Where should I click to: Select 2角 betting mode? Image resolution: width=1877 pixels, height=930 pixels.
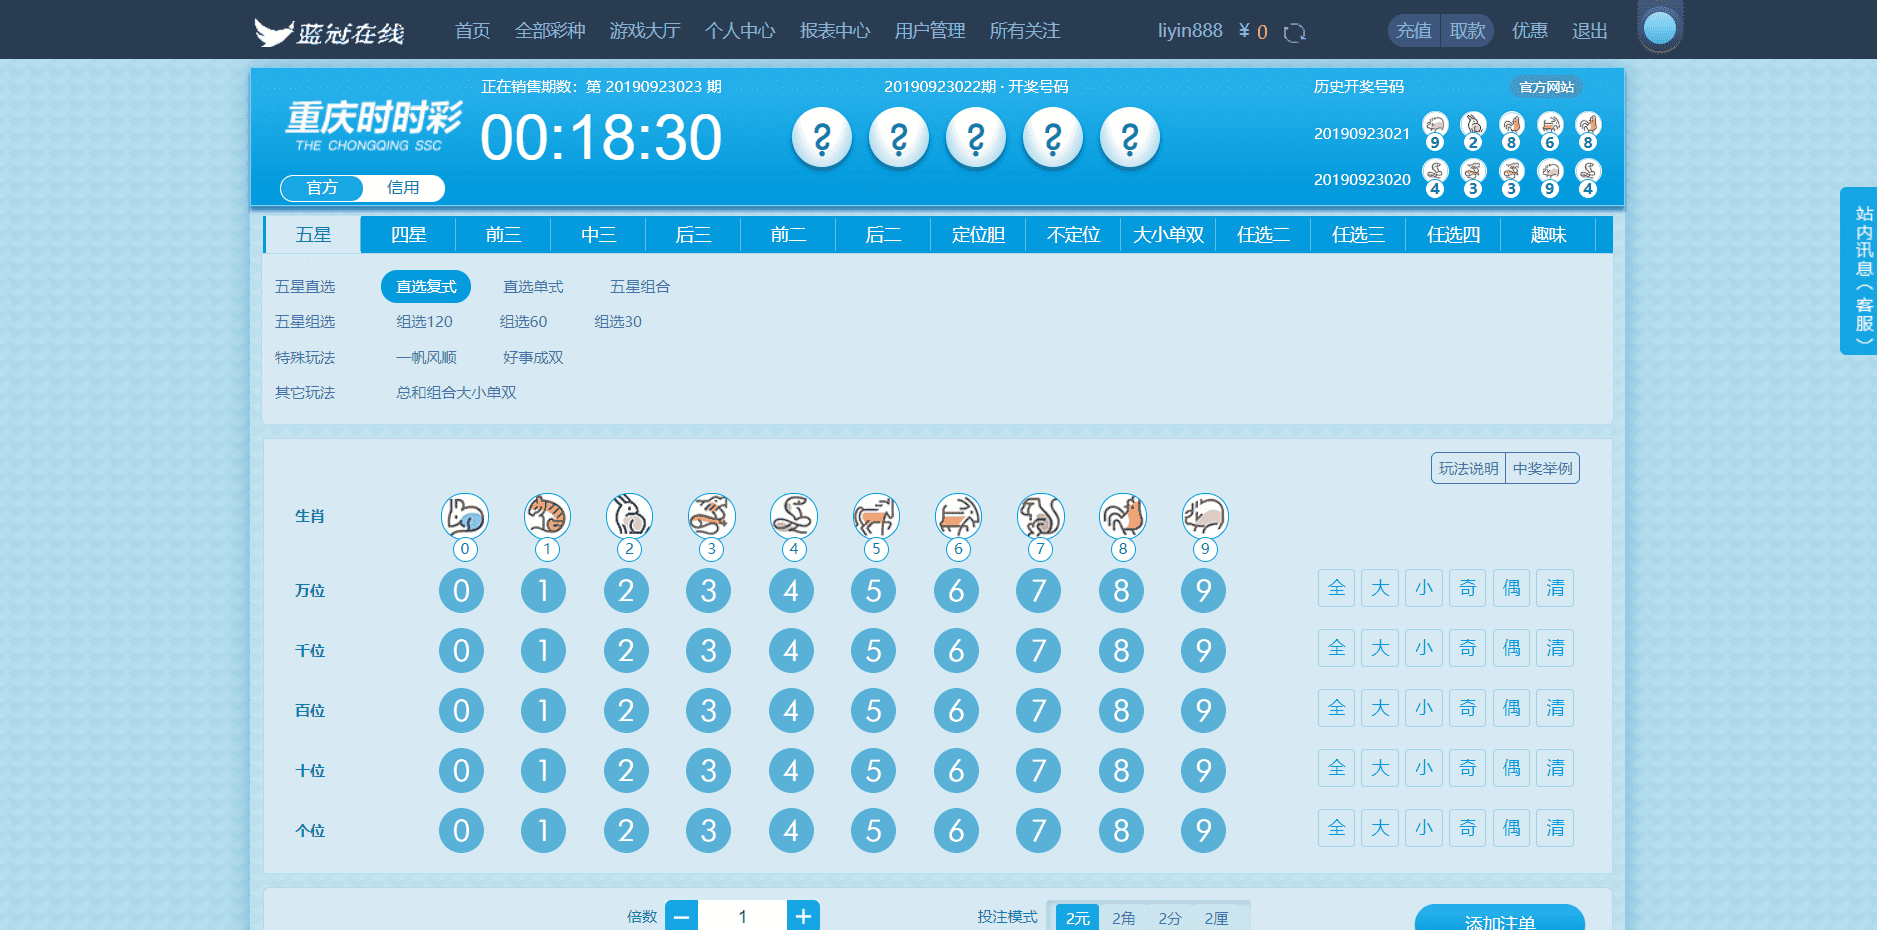[x=1123, y=917]
